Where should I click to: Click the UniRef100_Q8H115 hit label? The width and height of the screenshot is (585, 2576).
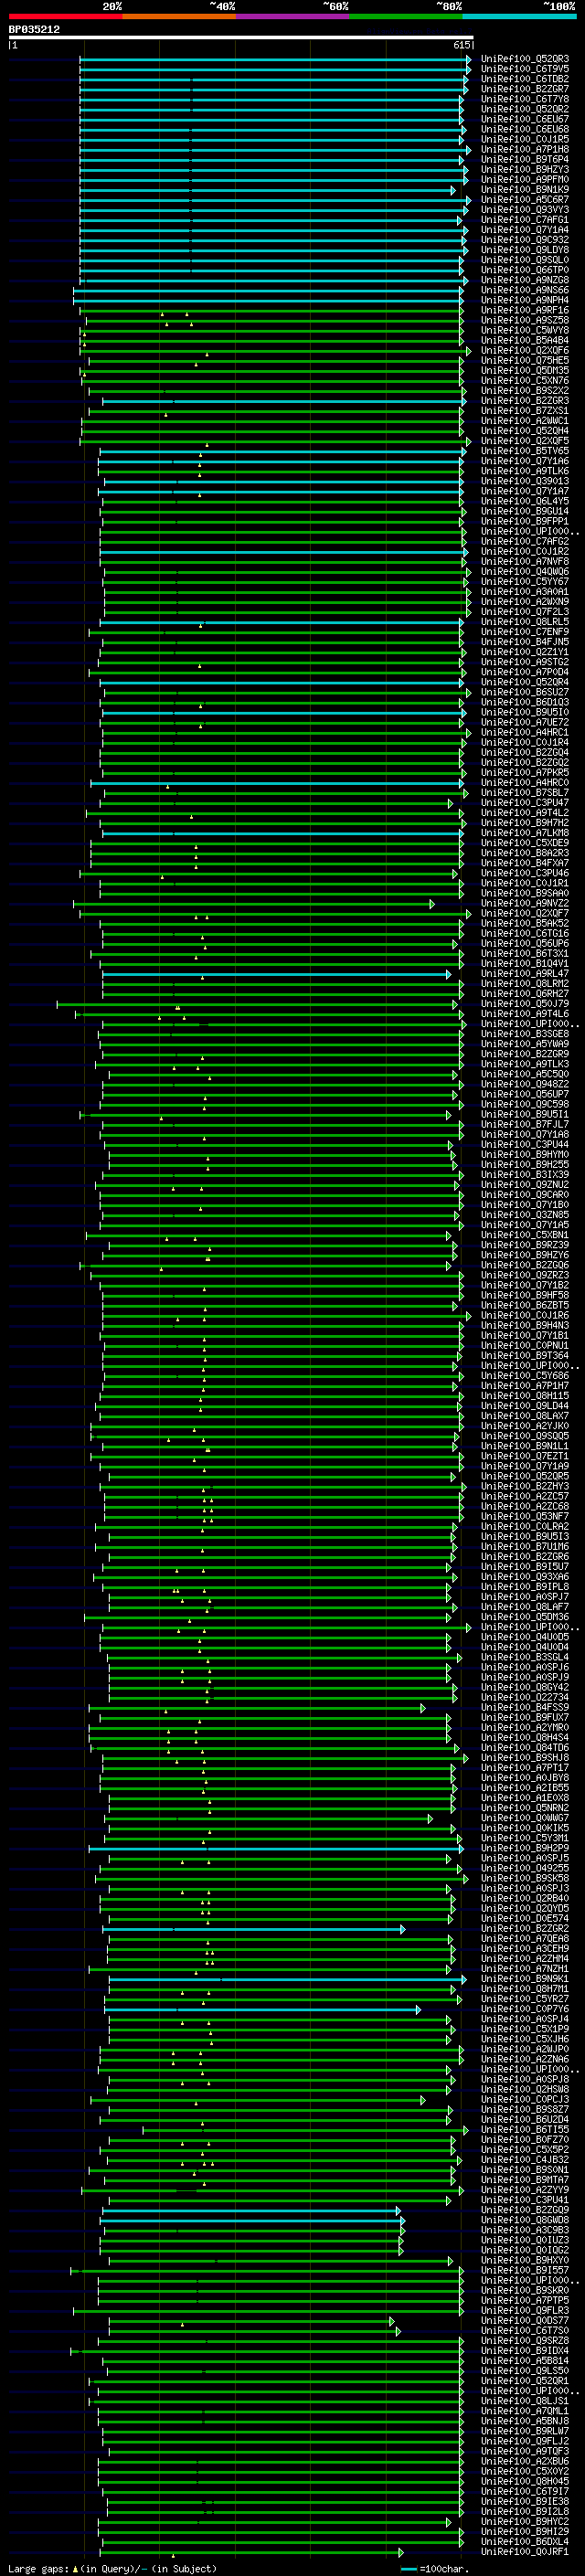525,1395
